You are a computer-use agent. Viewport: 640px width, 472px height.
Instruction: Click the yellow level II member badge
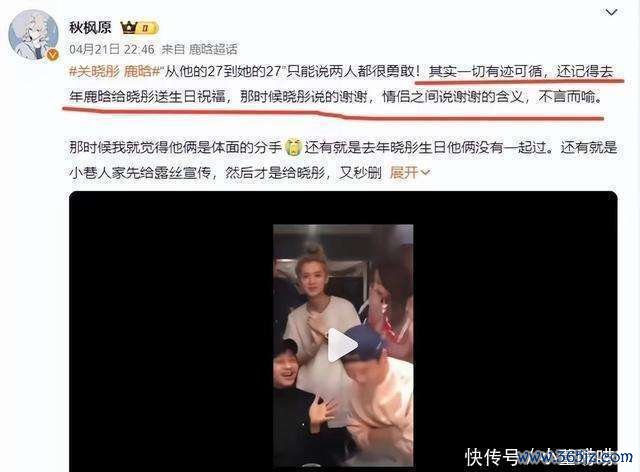pos(148,28)
